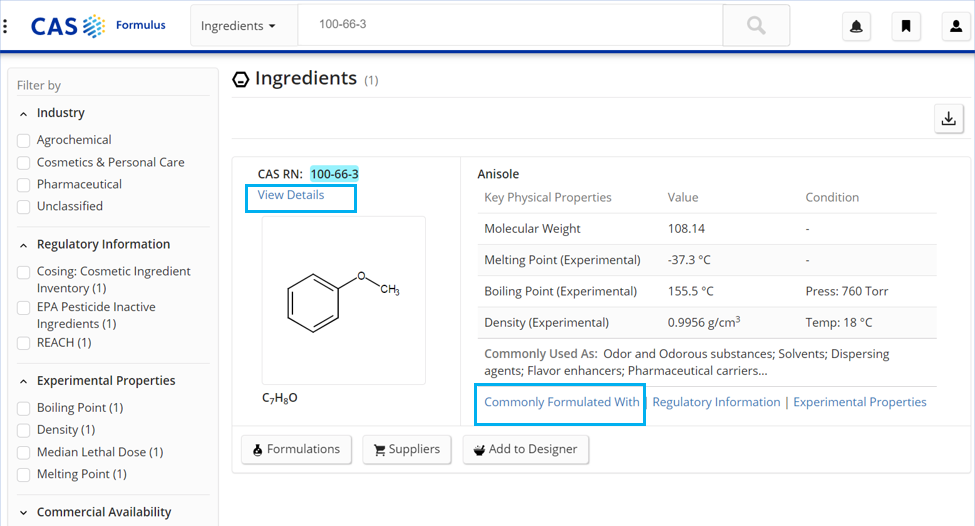Collapse the Experimental Properties filter section

(x=24, y=381)
